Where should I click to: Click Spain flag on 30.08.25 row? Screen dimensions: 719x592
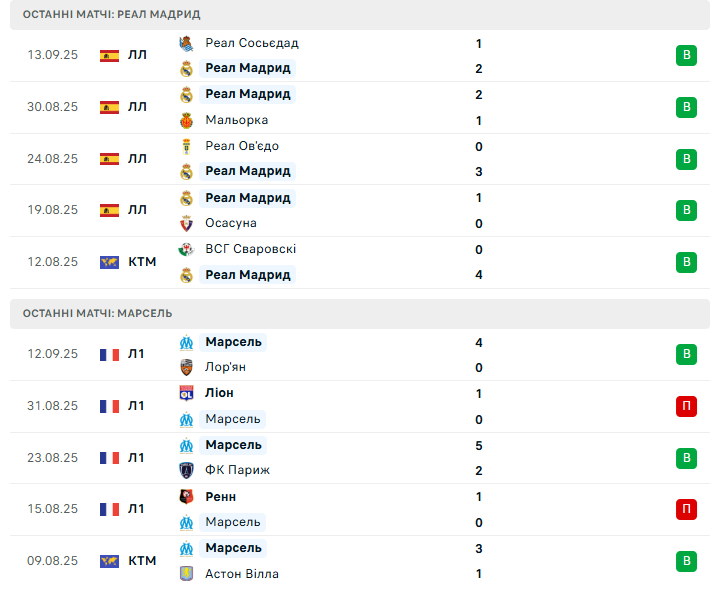(109, 107)
